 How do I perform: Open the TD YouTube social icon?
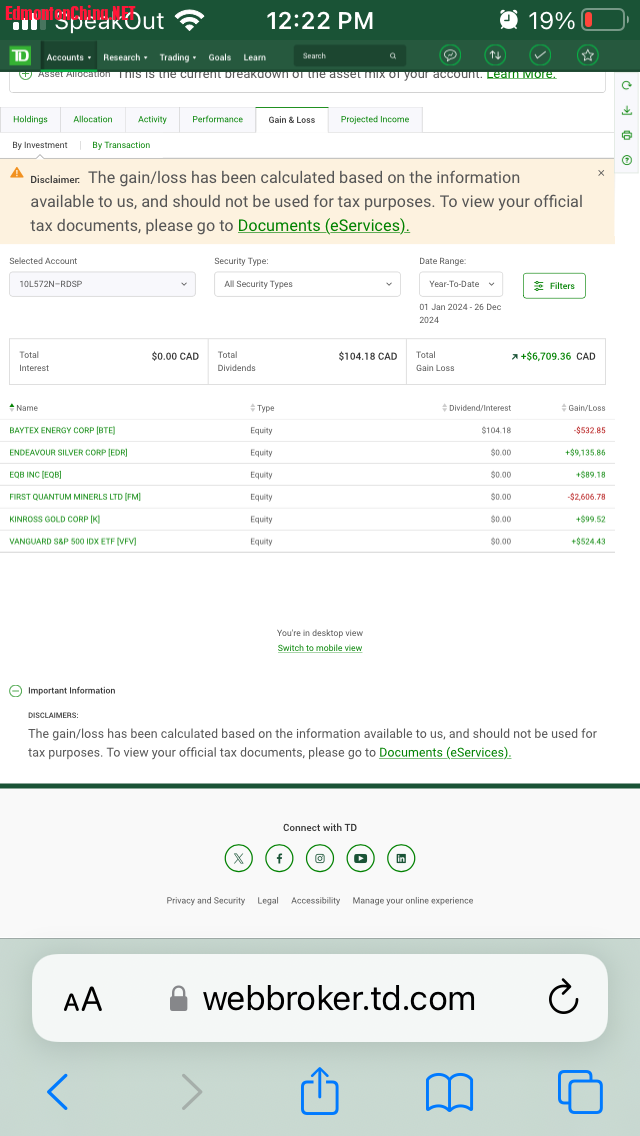360,858
